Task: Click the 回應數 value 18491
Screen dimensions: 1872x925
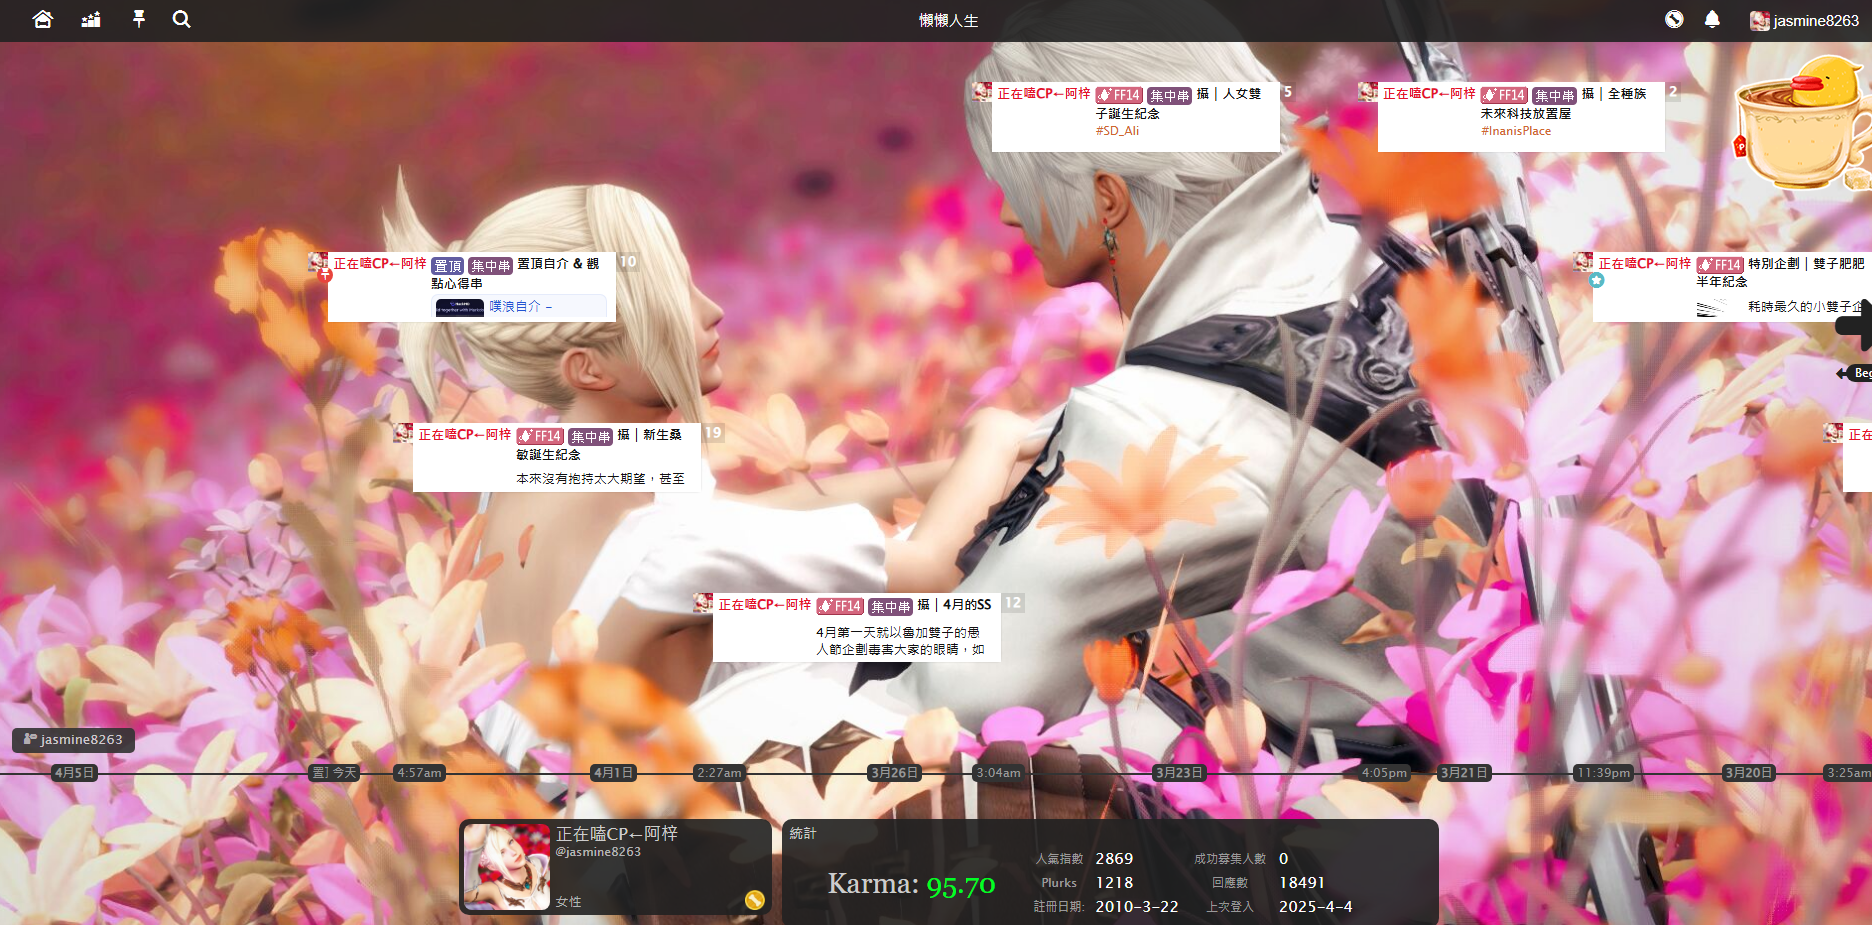Action: click(1302, 883)
